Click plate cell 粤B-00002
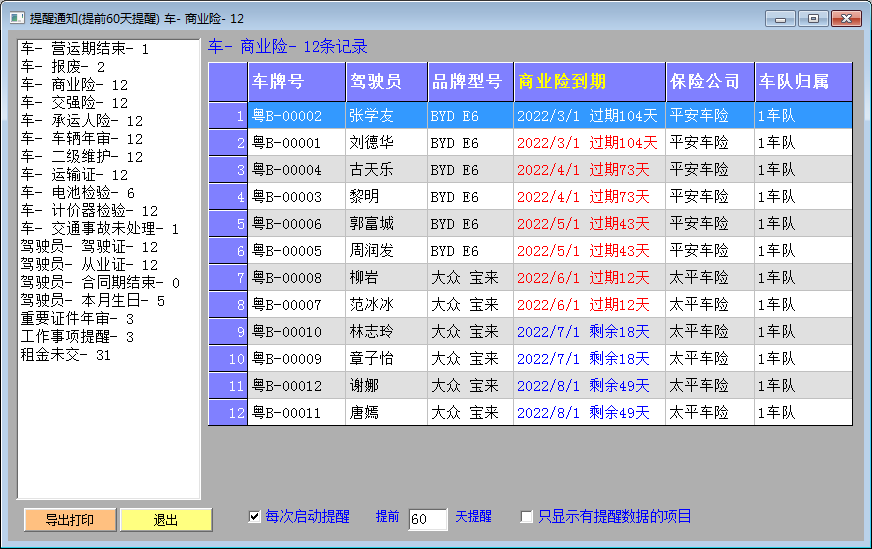 [x=296, y=116]
